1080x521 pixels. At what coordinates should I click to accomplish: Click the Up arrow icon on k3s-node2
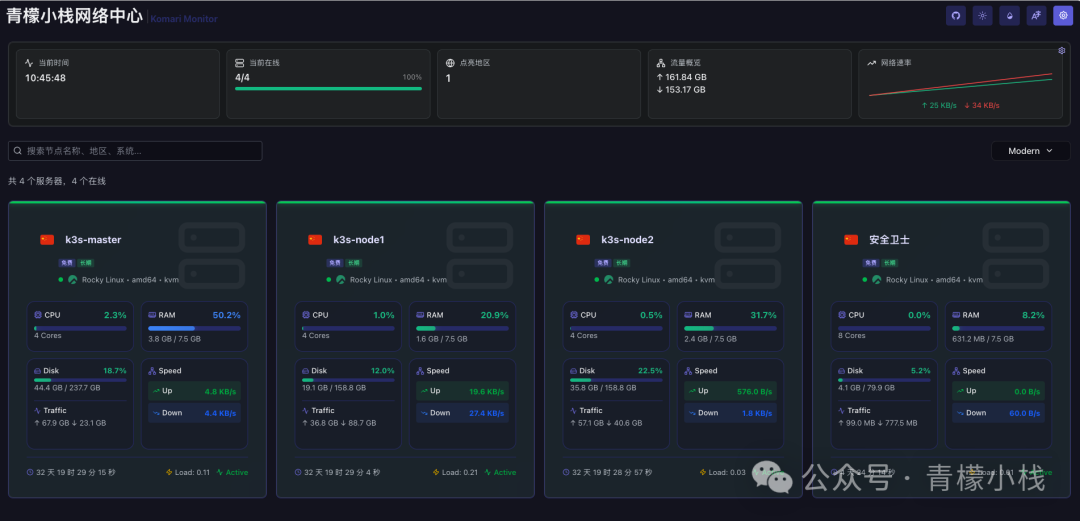click(691, 391)
